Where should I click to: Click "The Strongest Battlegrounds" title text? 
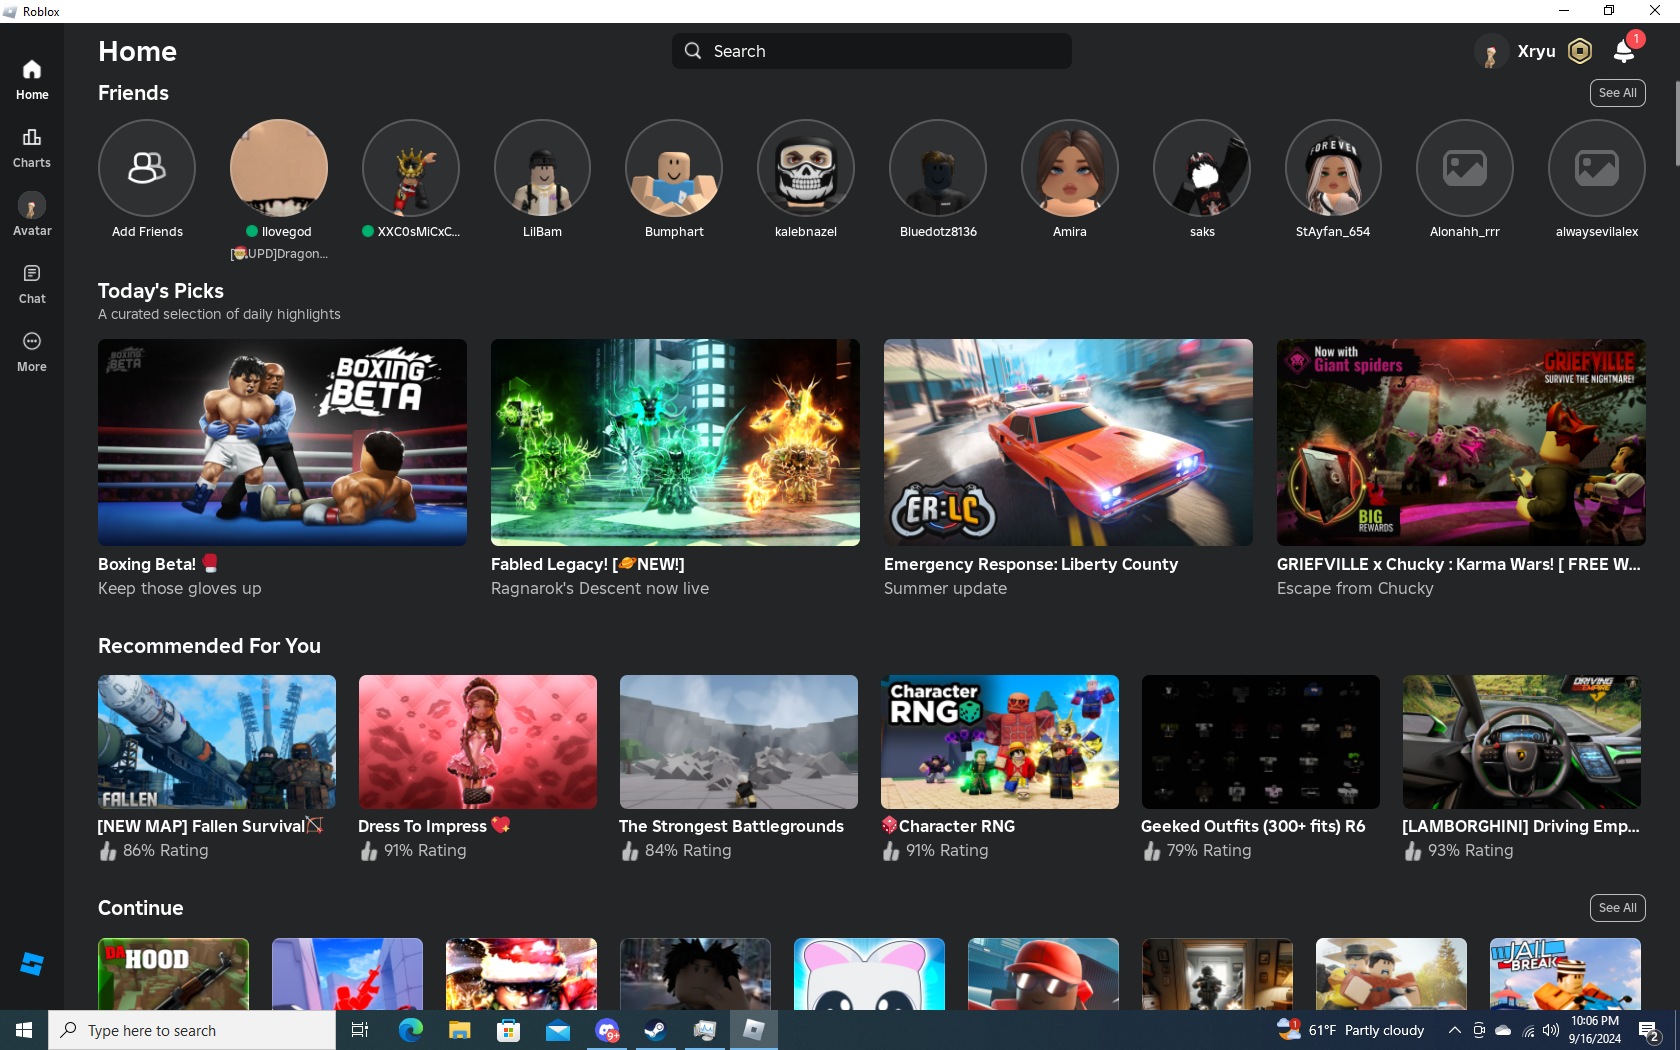[731, 826]
